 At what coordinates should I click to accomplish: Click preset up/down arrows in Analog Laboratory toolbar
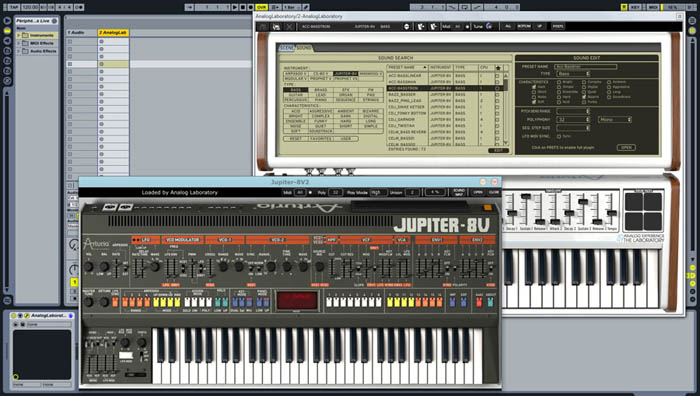pyautogui.click(x=406, y=27)
